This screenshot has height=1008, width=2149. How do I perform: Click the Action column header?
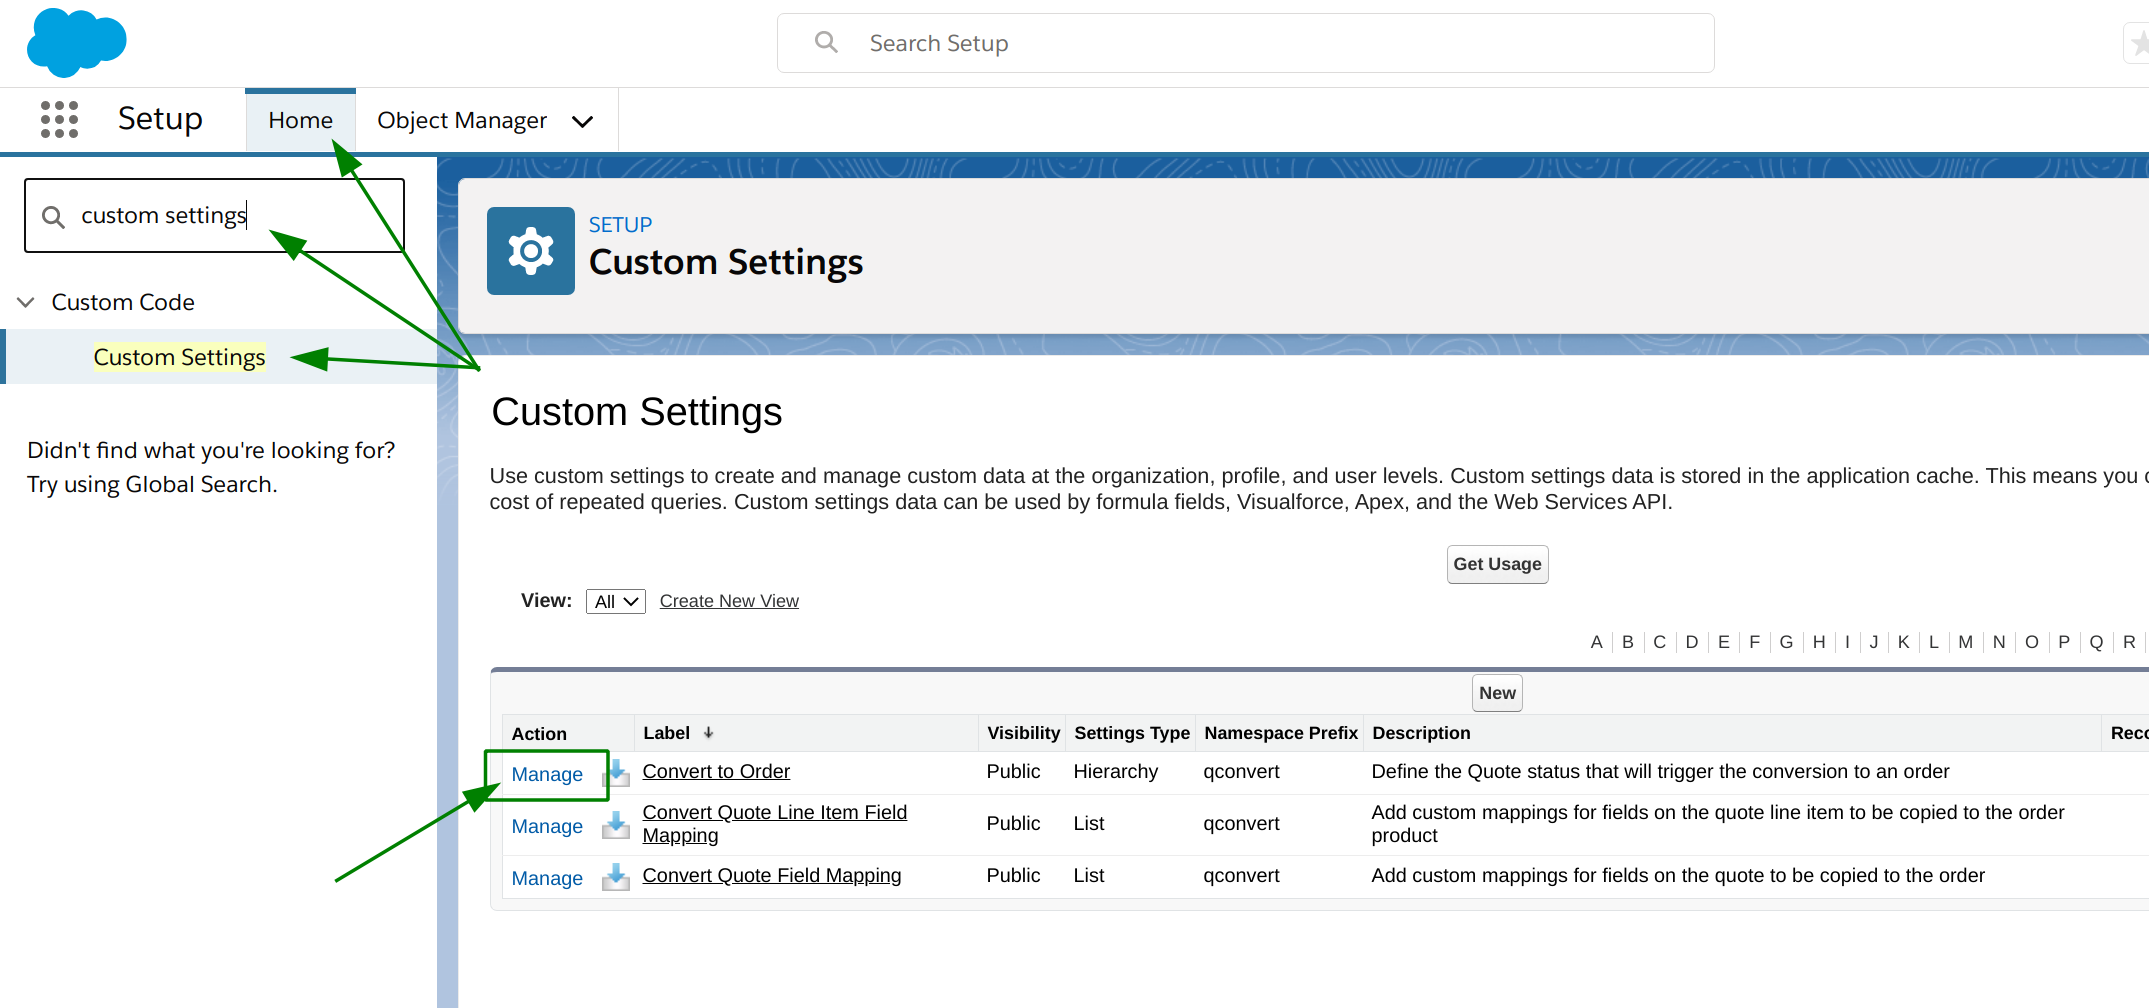coord(539,734)
